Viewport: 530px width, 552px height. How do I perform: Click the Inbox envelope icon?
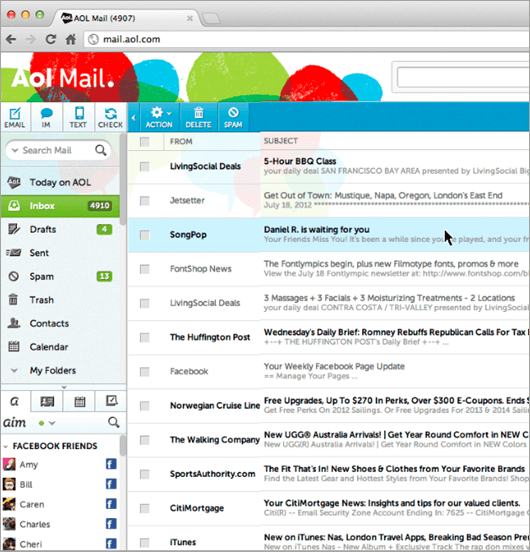(14, 206)
